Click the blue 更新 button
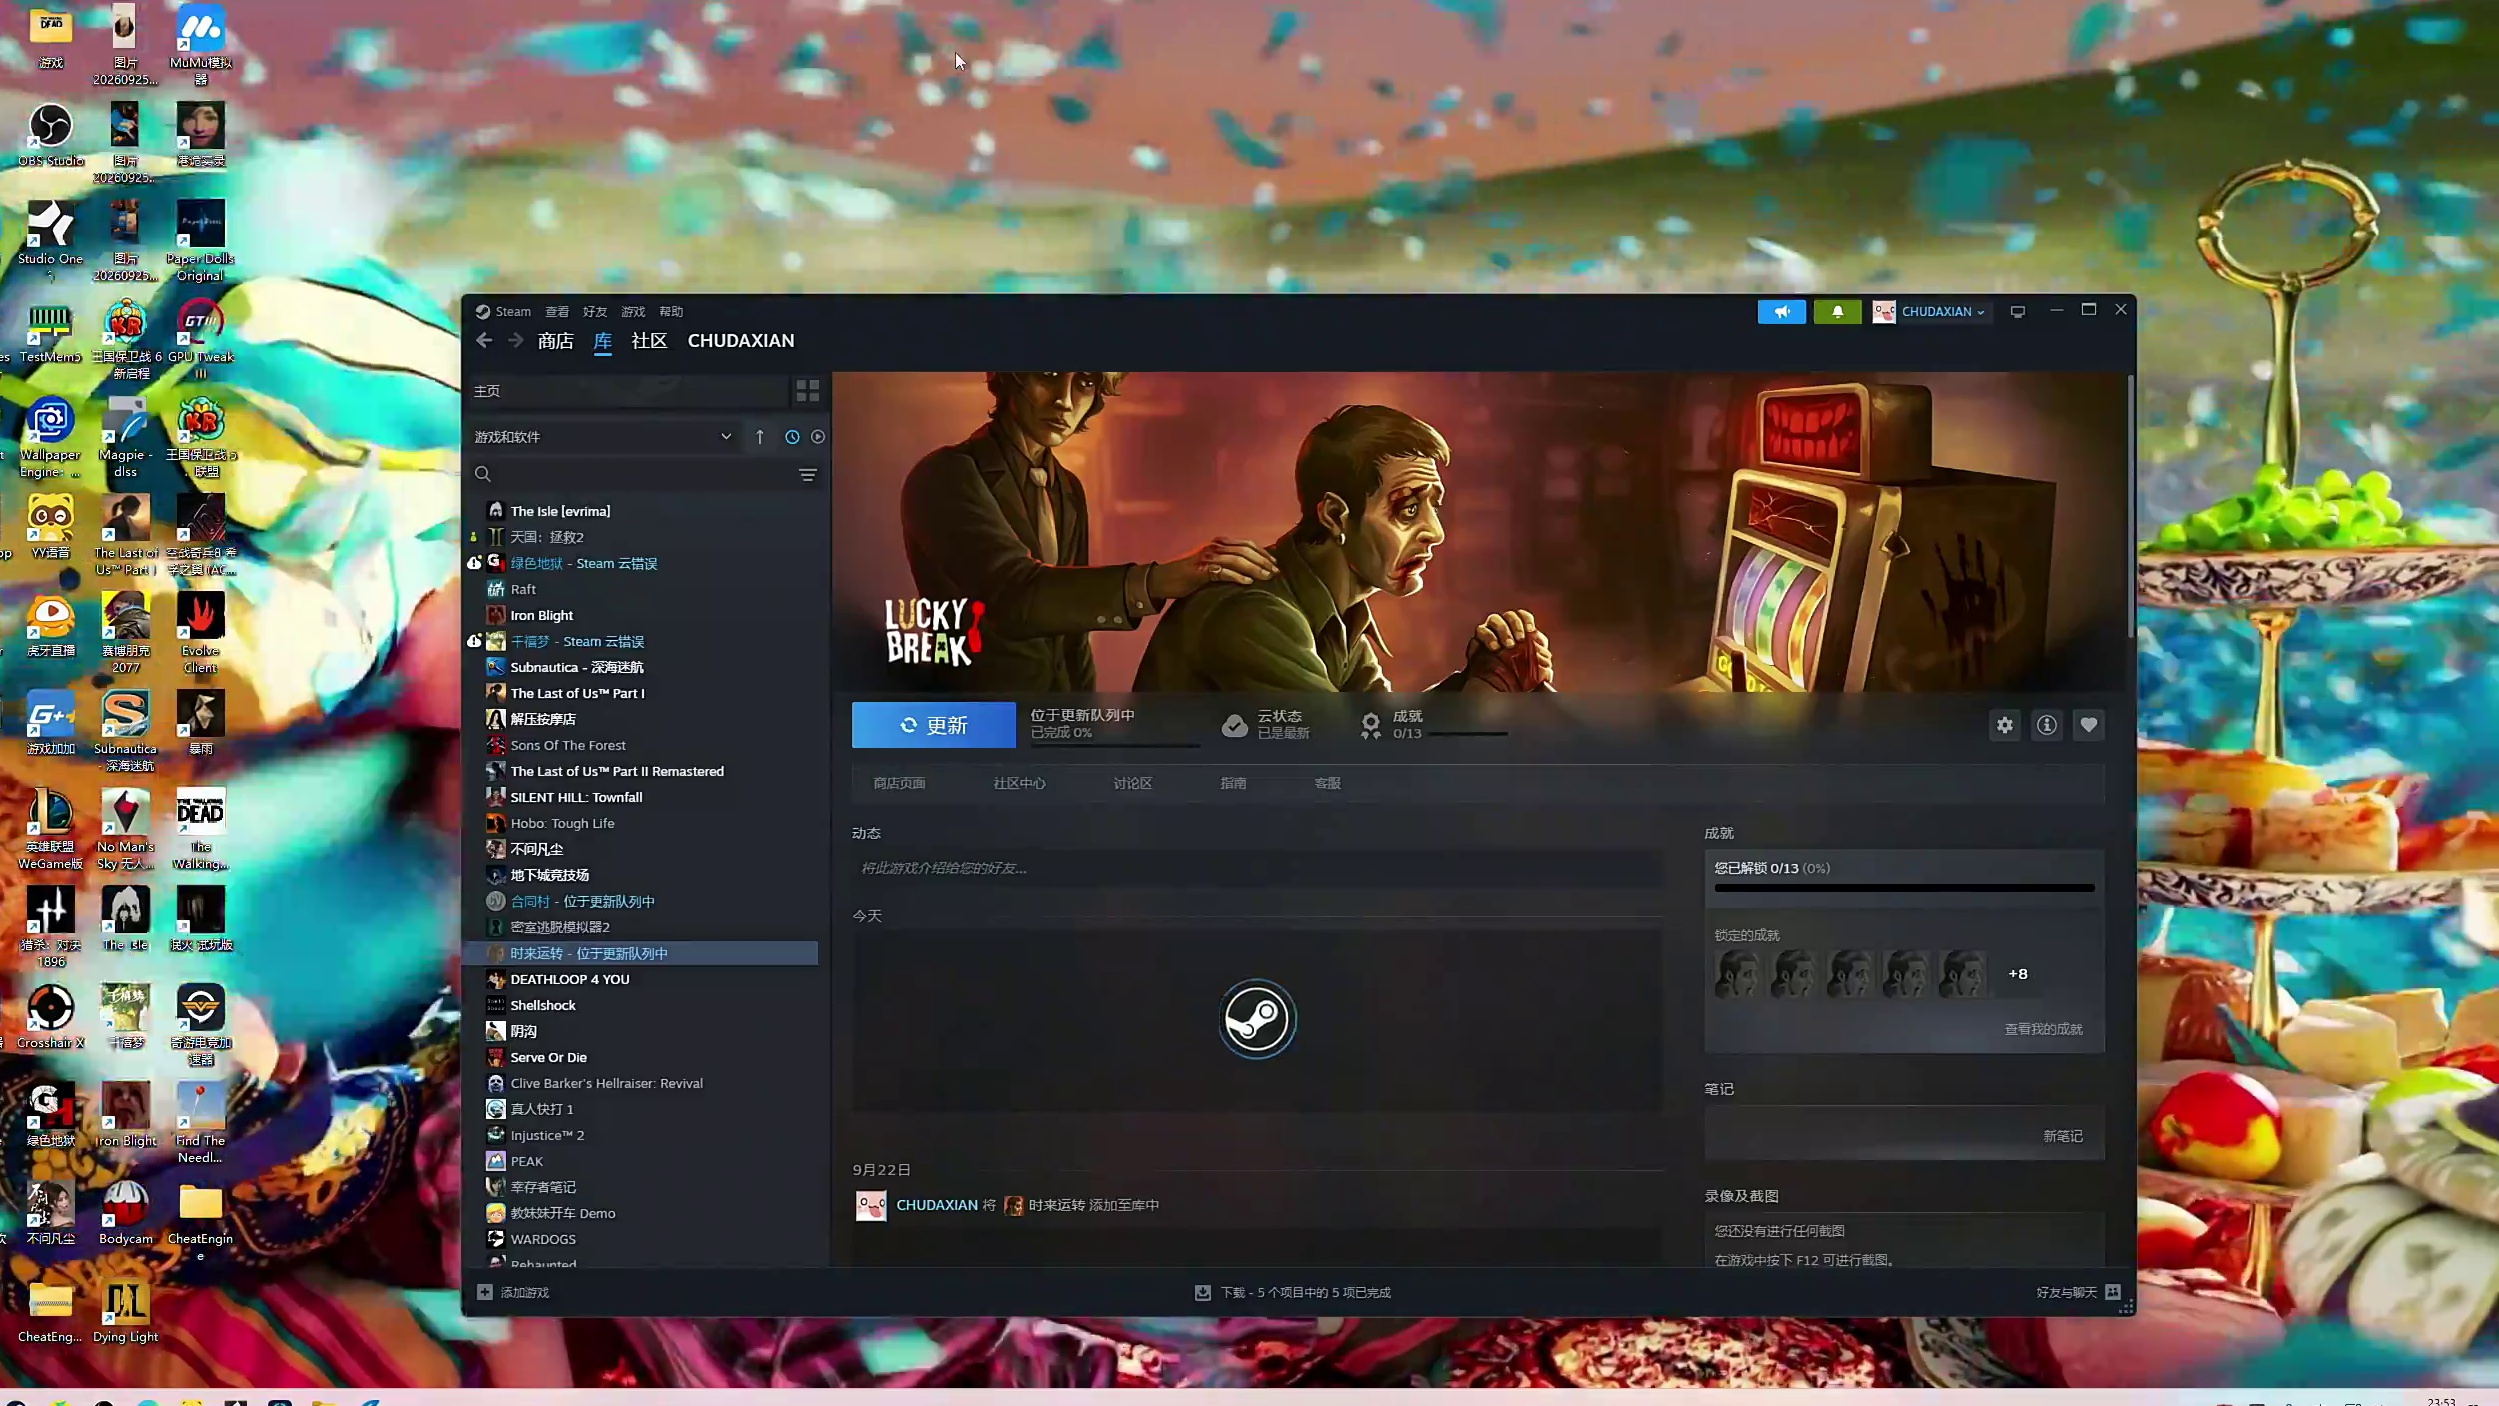Image resolution: width=2499 pixels, height=1406 pixels. pos(934,726)
